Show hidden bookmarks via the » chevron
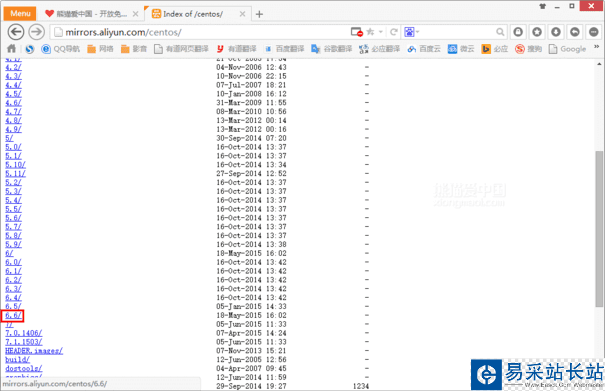The height and width of the screenshot is (391, 605). tap(597, 47)
